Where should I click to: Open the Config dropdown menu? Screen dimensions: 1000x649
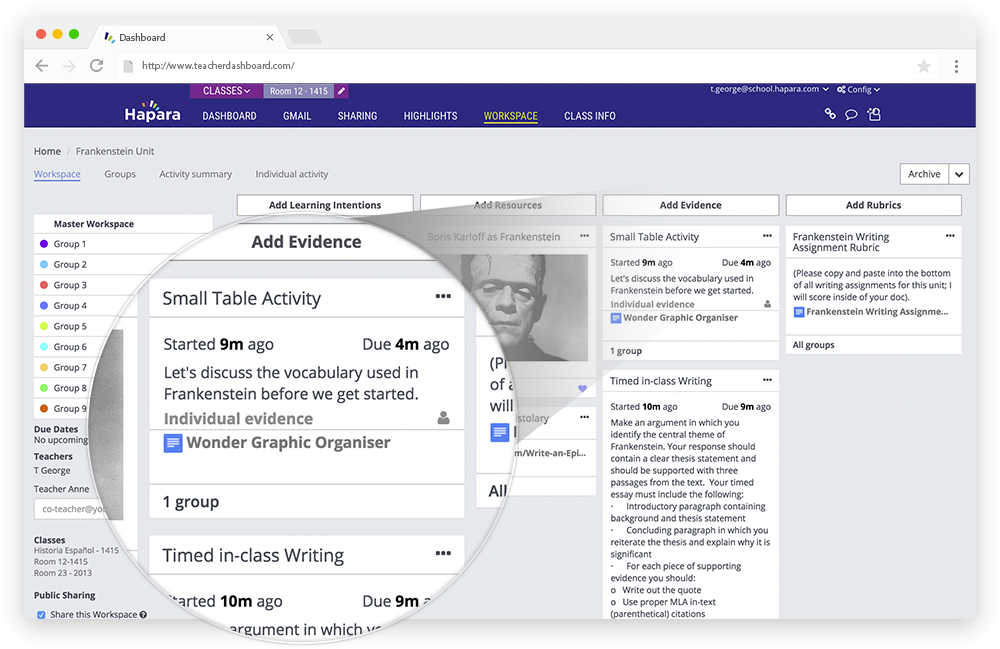pyautogui.click(x=858, y=89)
